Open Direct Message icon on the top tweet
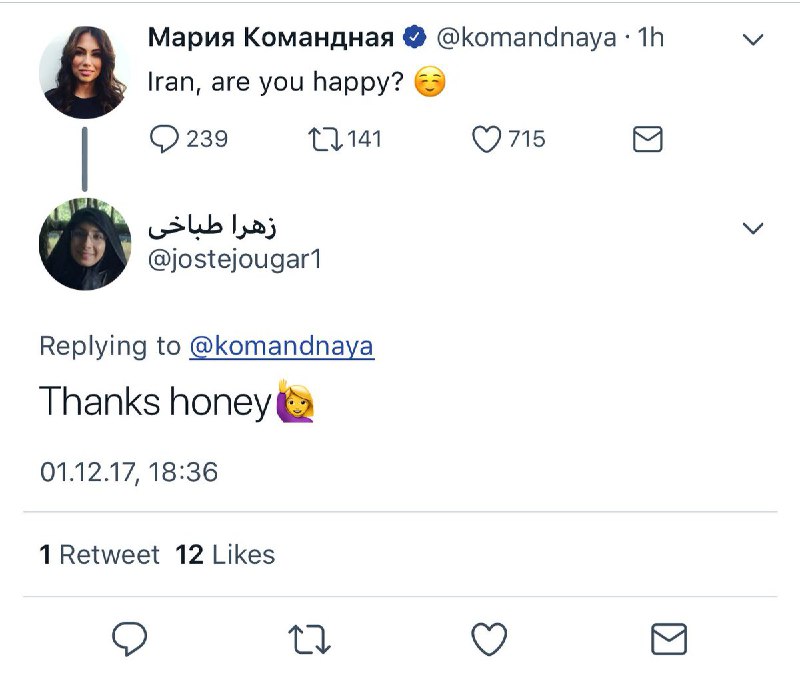 646,140
